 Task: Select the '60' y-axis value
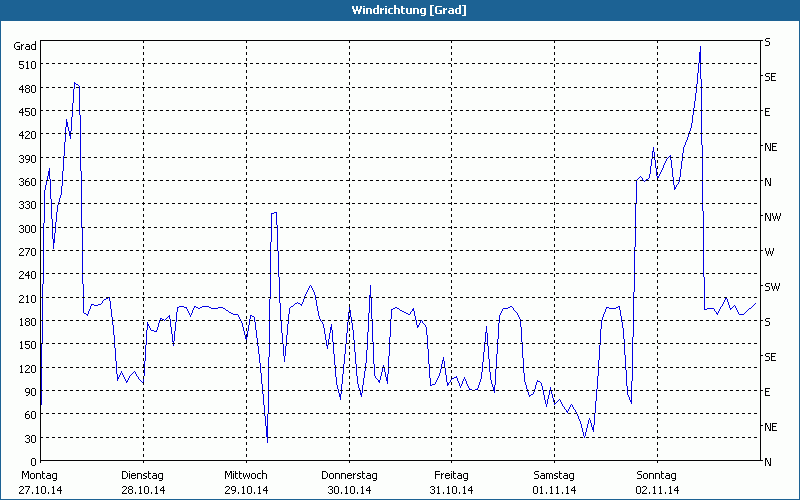coord(31,415)
